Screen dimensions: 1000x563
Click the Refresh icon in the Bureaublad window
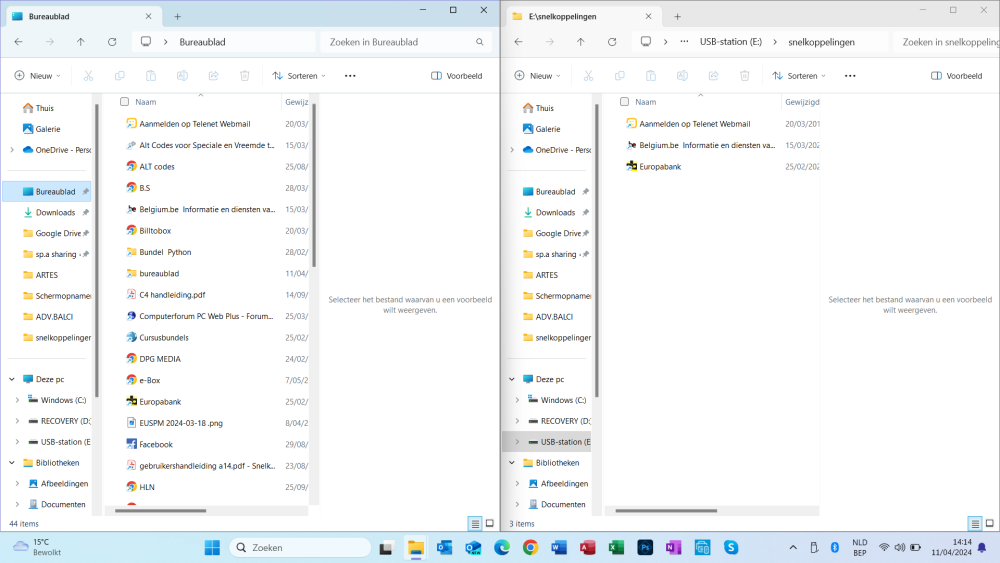pyautogui.click(x=112, y=42)
